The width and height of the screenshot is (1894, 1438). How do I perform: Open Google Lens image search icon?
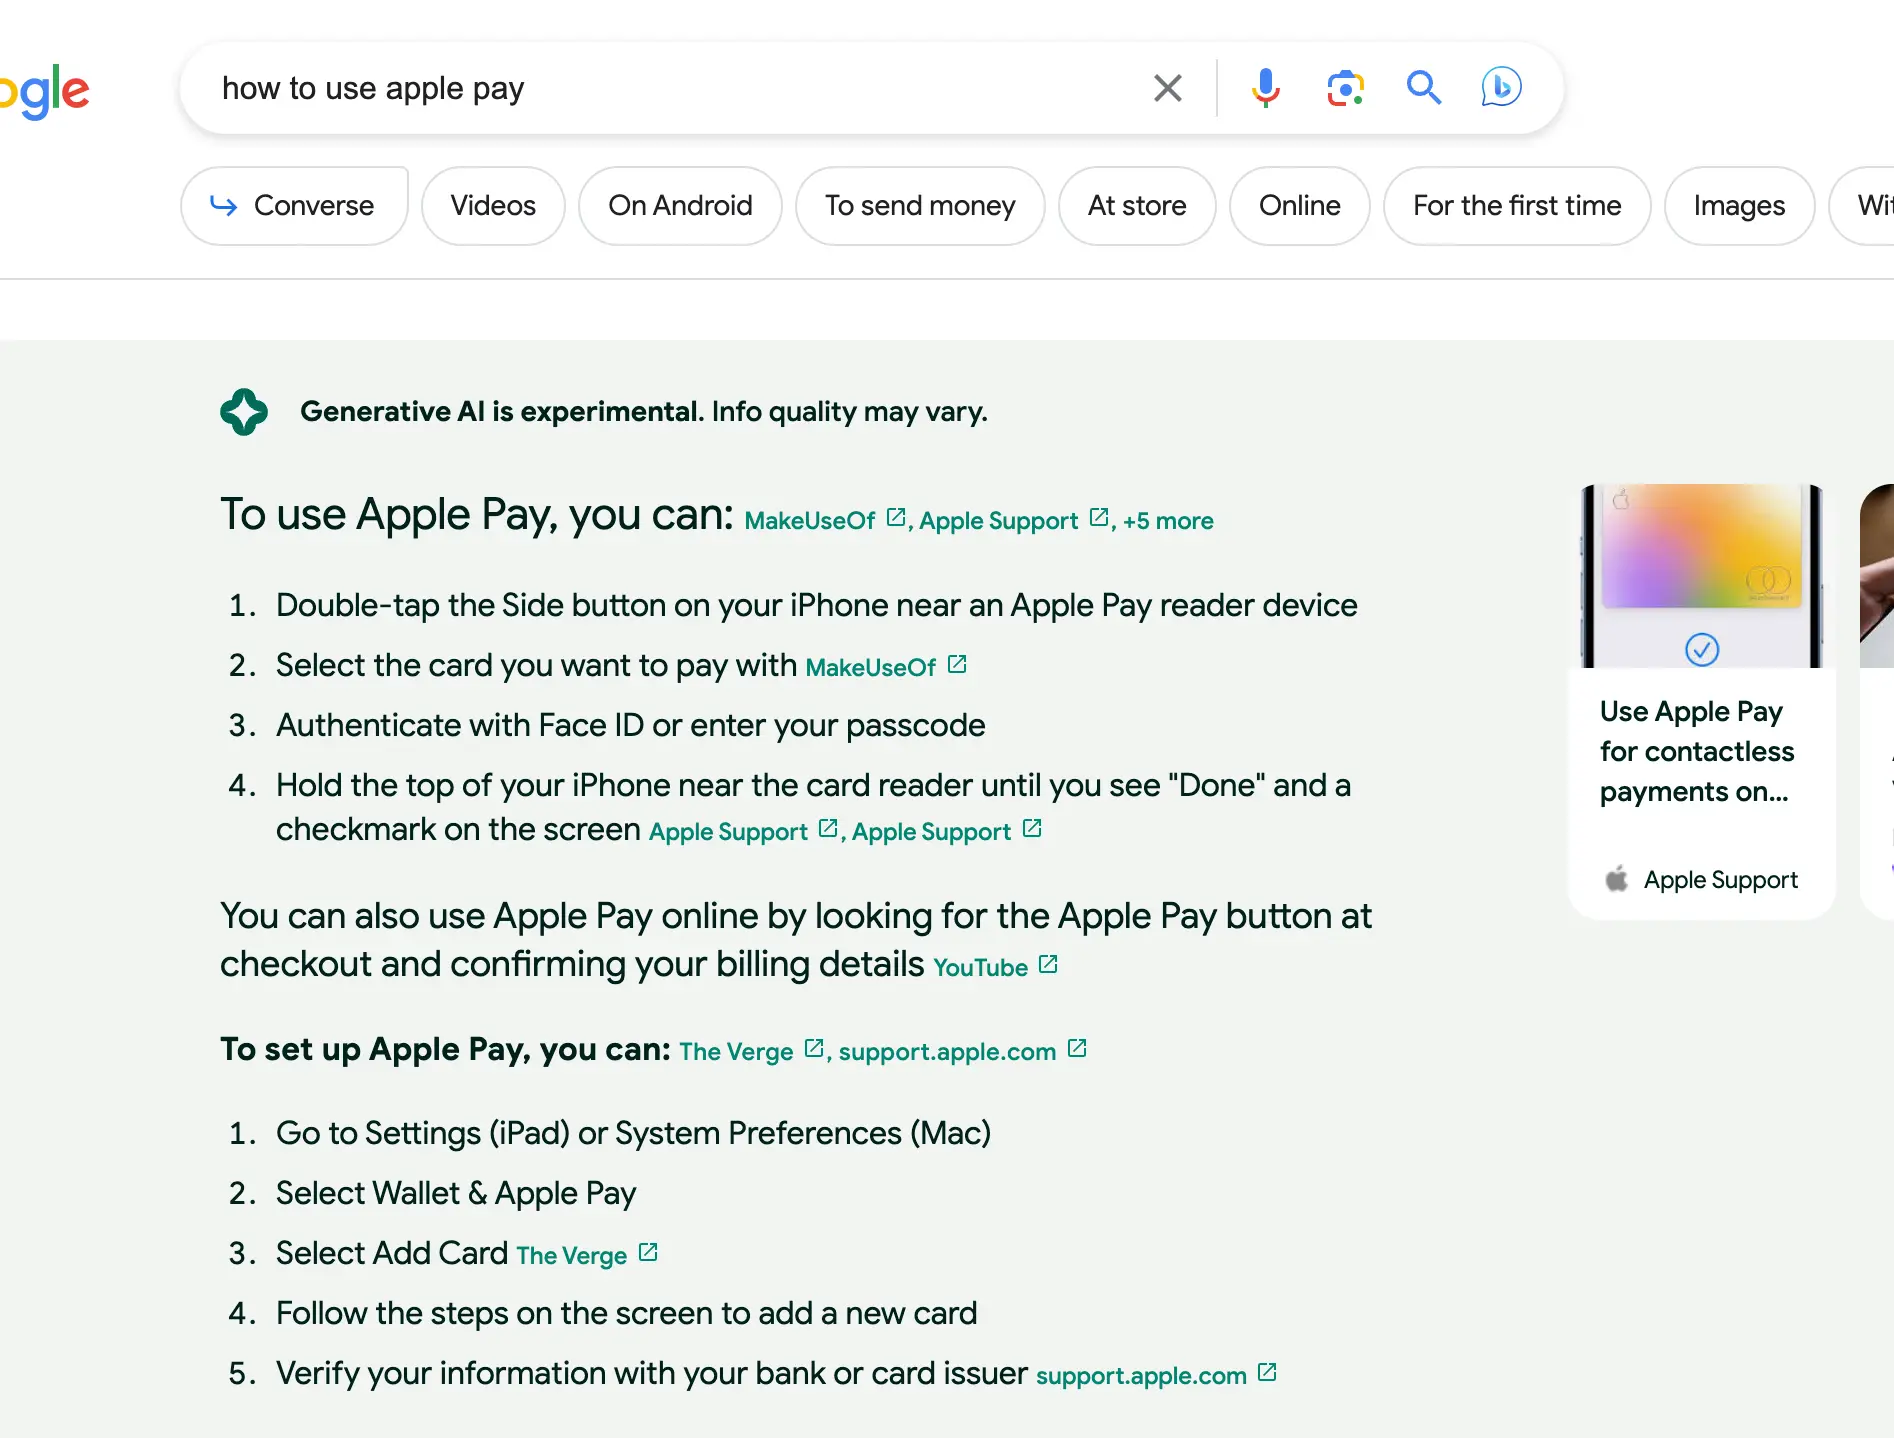click(x=1345, y=88)
